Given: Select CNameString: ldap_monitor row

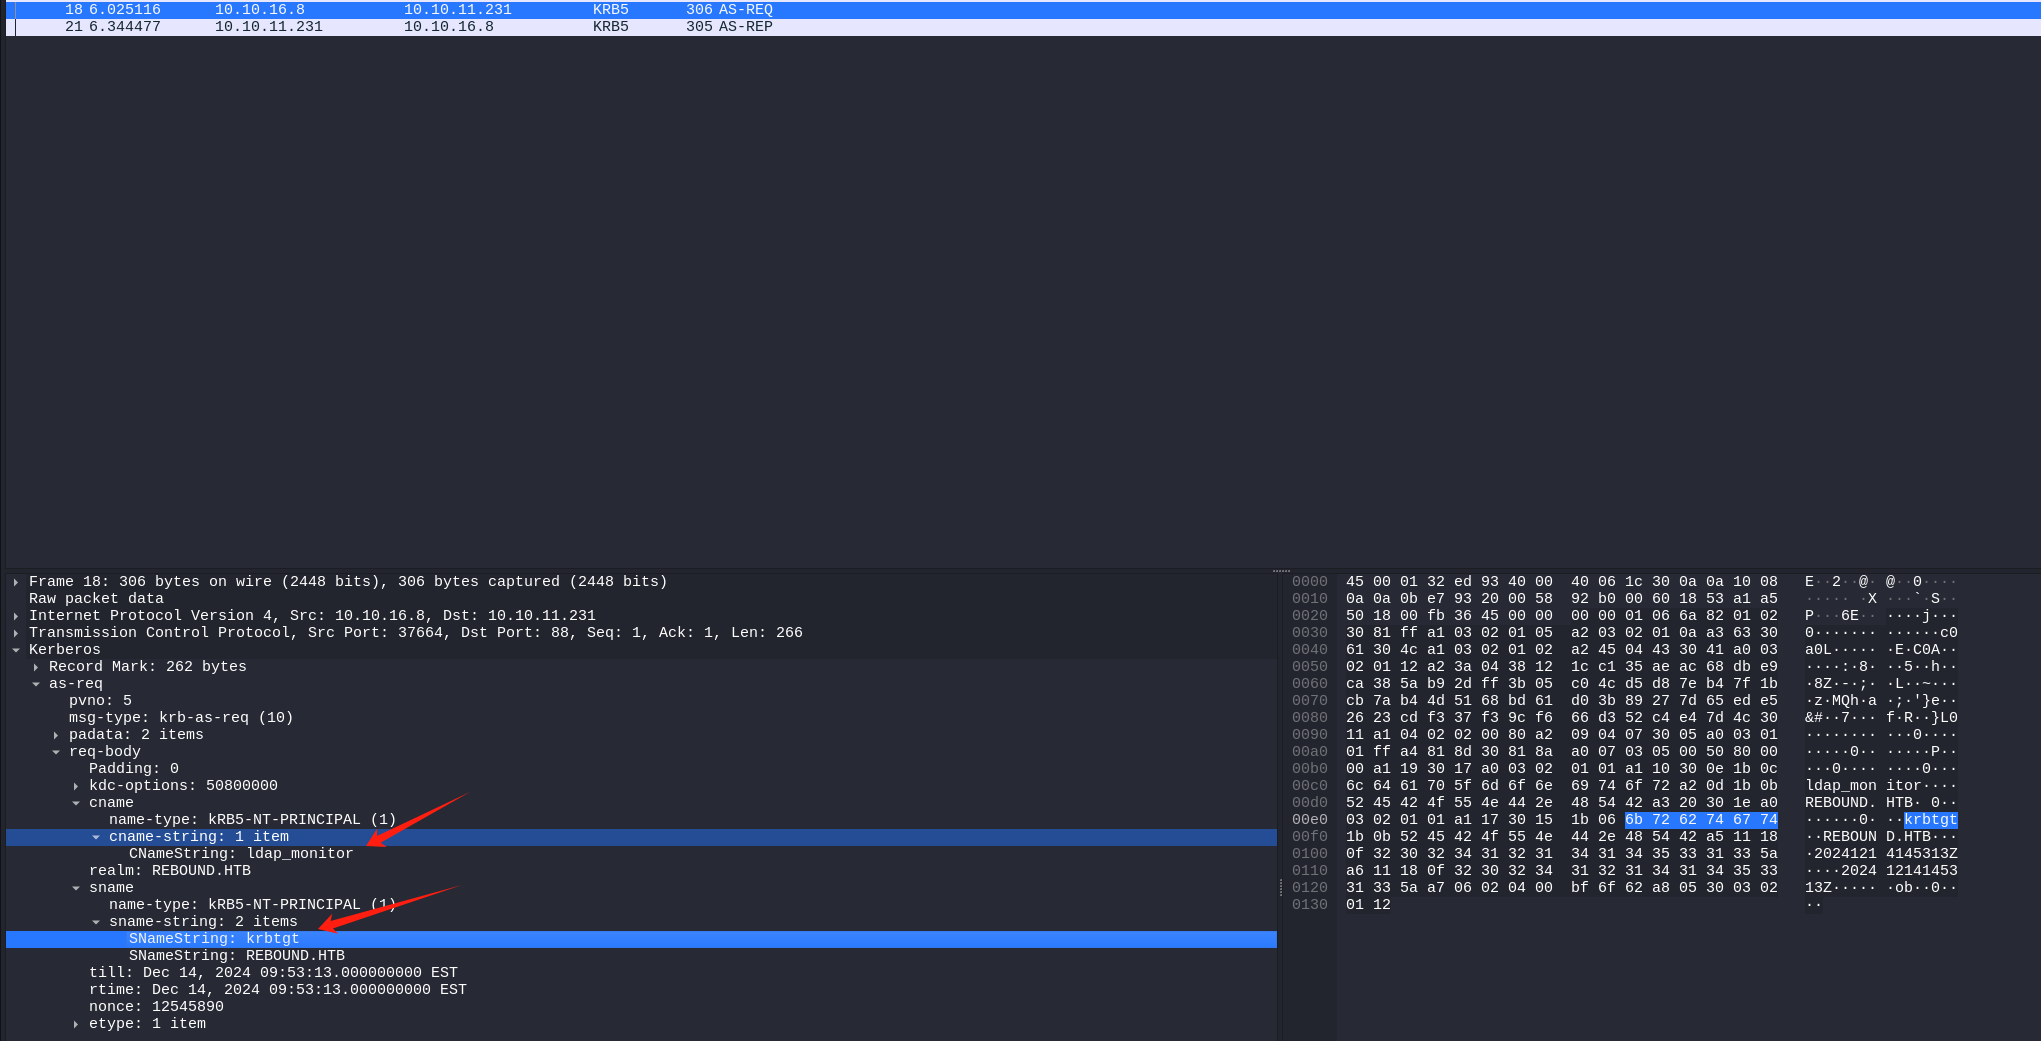Looking at the screenshot, I should coord(641,854).
